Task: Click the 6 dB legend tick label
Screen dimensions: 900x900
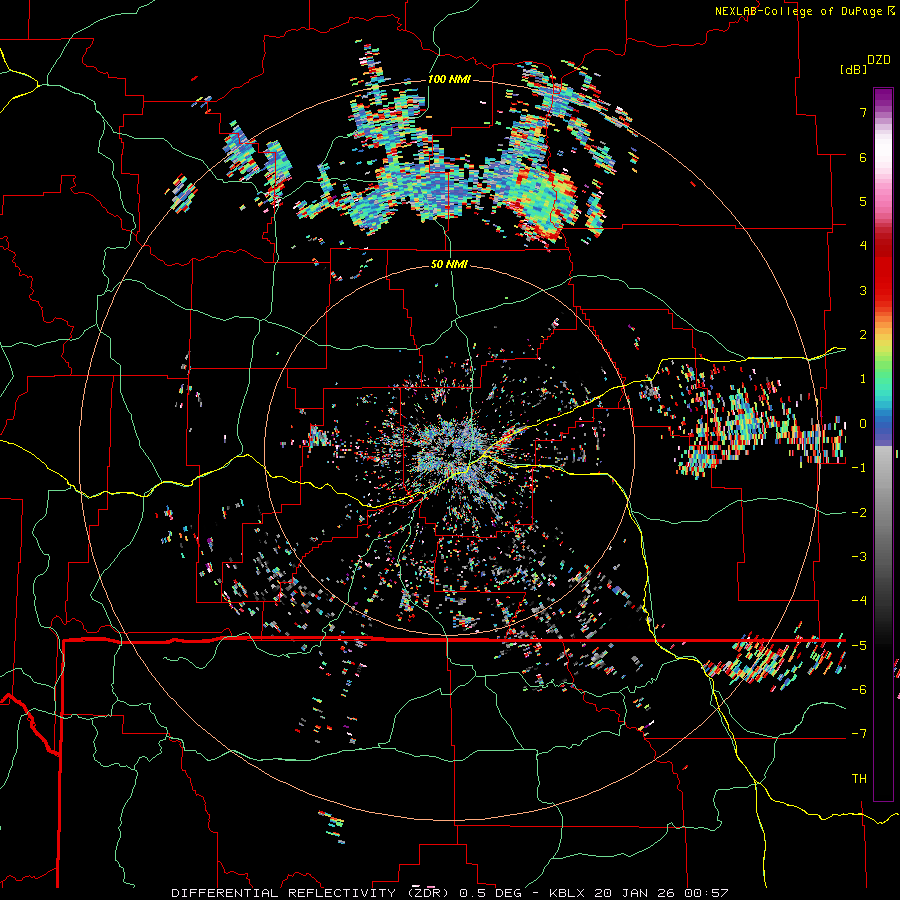Action: click(x=863, y=157)
